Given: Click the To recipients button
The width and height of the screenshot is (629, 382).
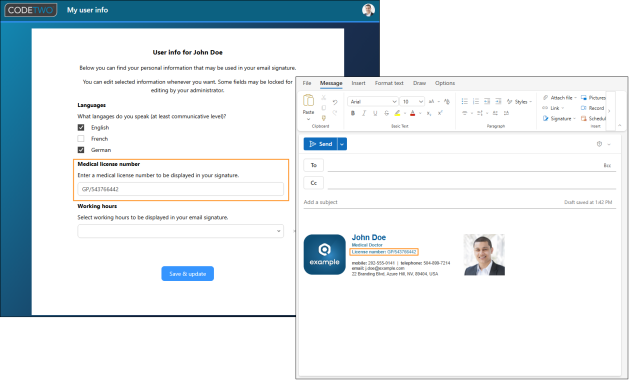Looking at the screenshot, I should [314, 165].
